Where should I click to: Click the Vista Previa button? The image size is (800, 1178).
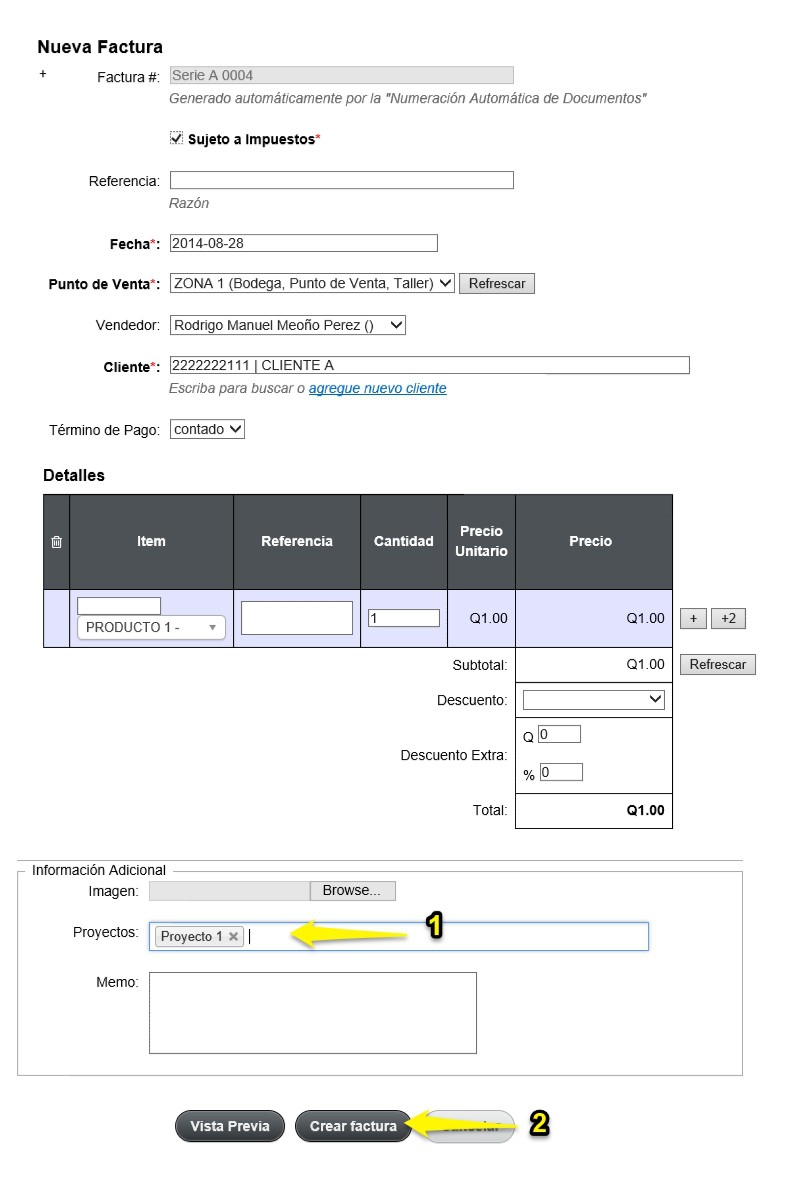[x=230, y=1126]
